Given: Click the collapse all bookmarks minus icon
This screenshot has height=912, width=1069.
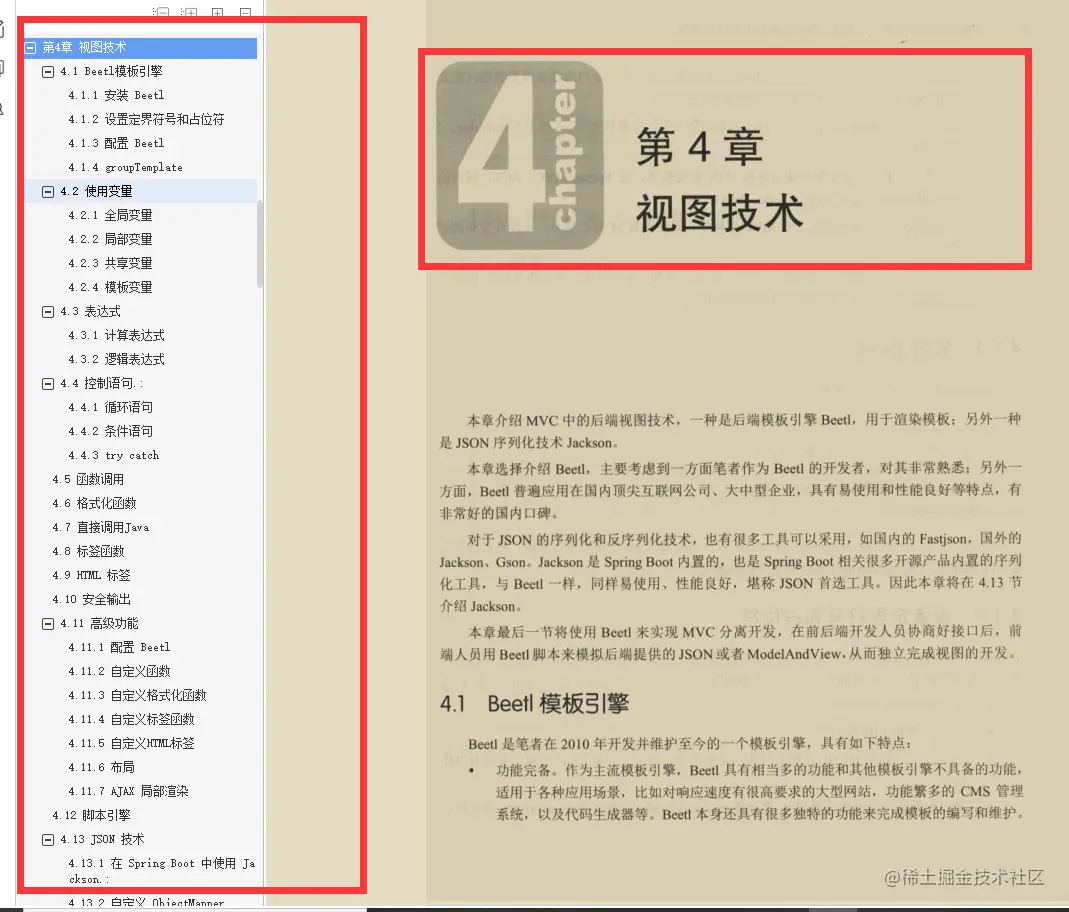Looking at the screenshot, I should click(x=244, y=12).
